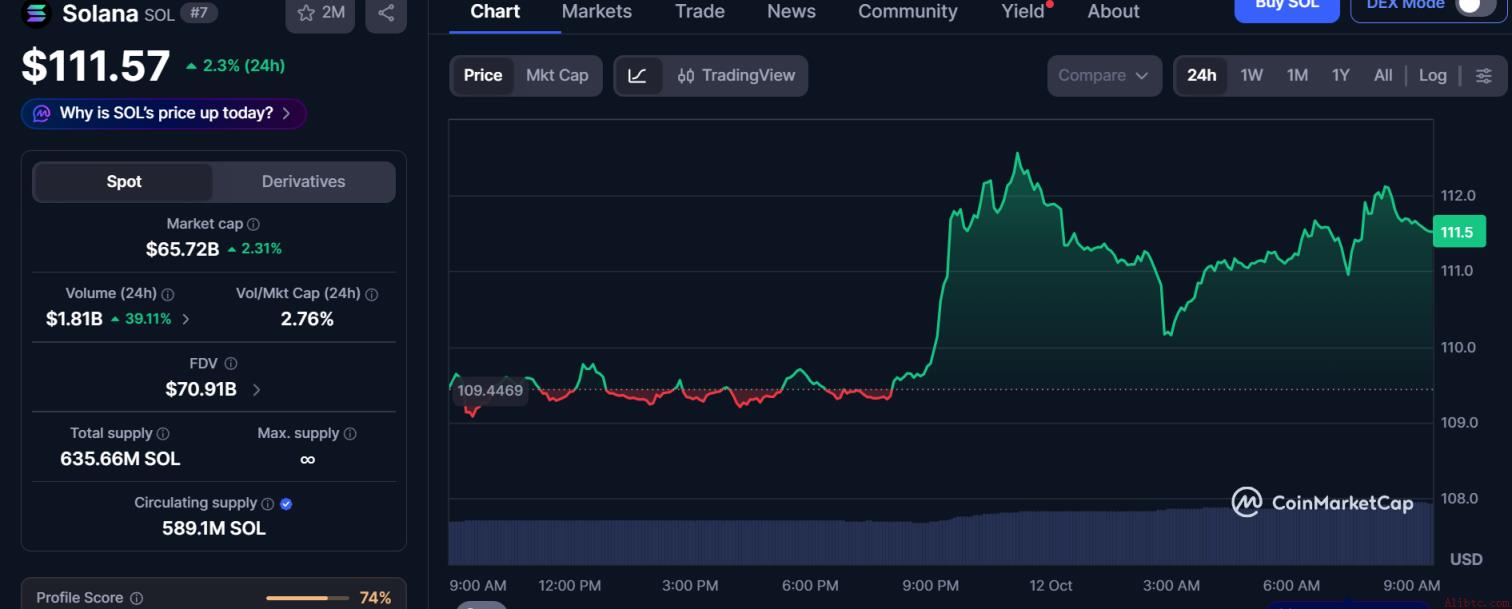Click the Market cap info icon
Viewport: 1512px width, 609px height.
click(254, 225)
